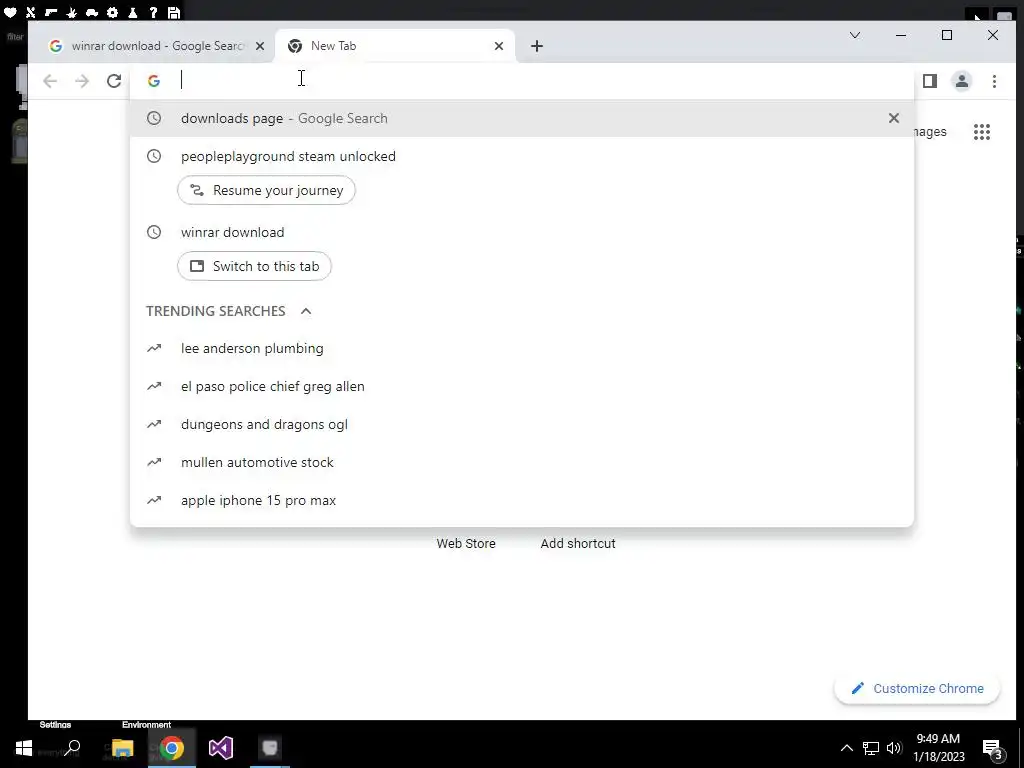The width and height of the screenshot is (1024, 768).
Task: Open the Google apps grid icon
Action: (x=982, y=132)
